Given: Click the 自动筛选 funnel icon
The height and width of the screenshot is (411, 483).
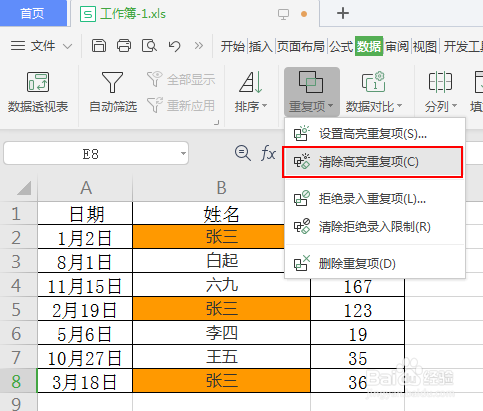Looking at the screenshot, I should (x=112, y=82).
